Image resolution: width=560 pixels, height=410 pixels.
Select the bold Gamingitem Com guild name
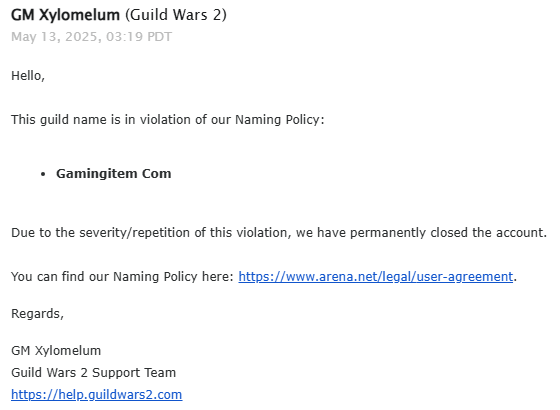(x=114, y=174)
